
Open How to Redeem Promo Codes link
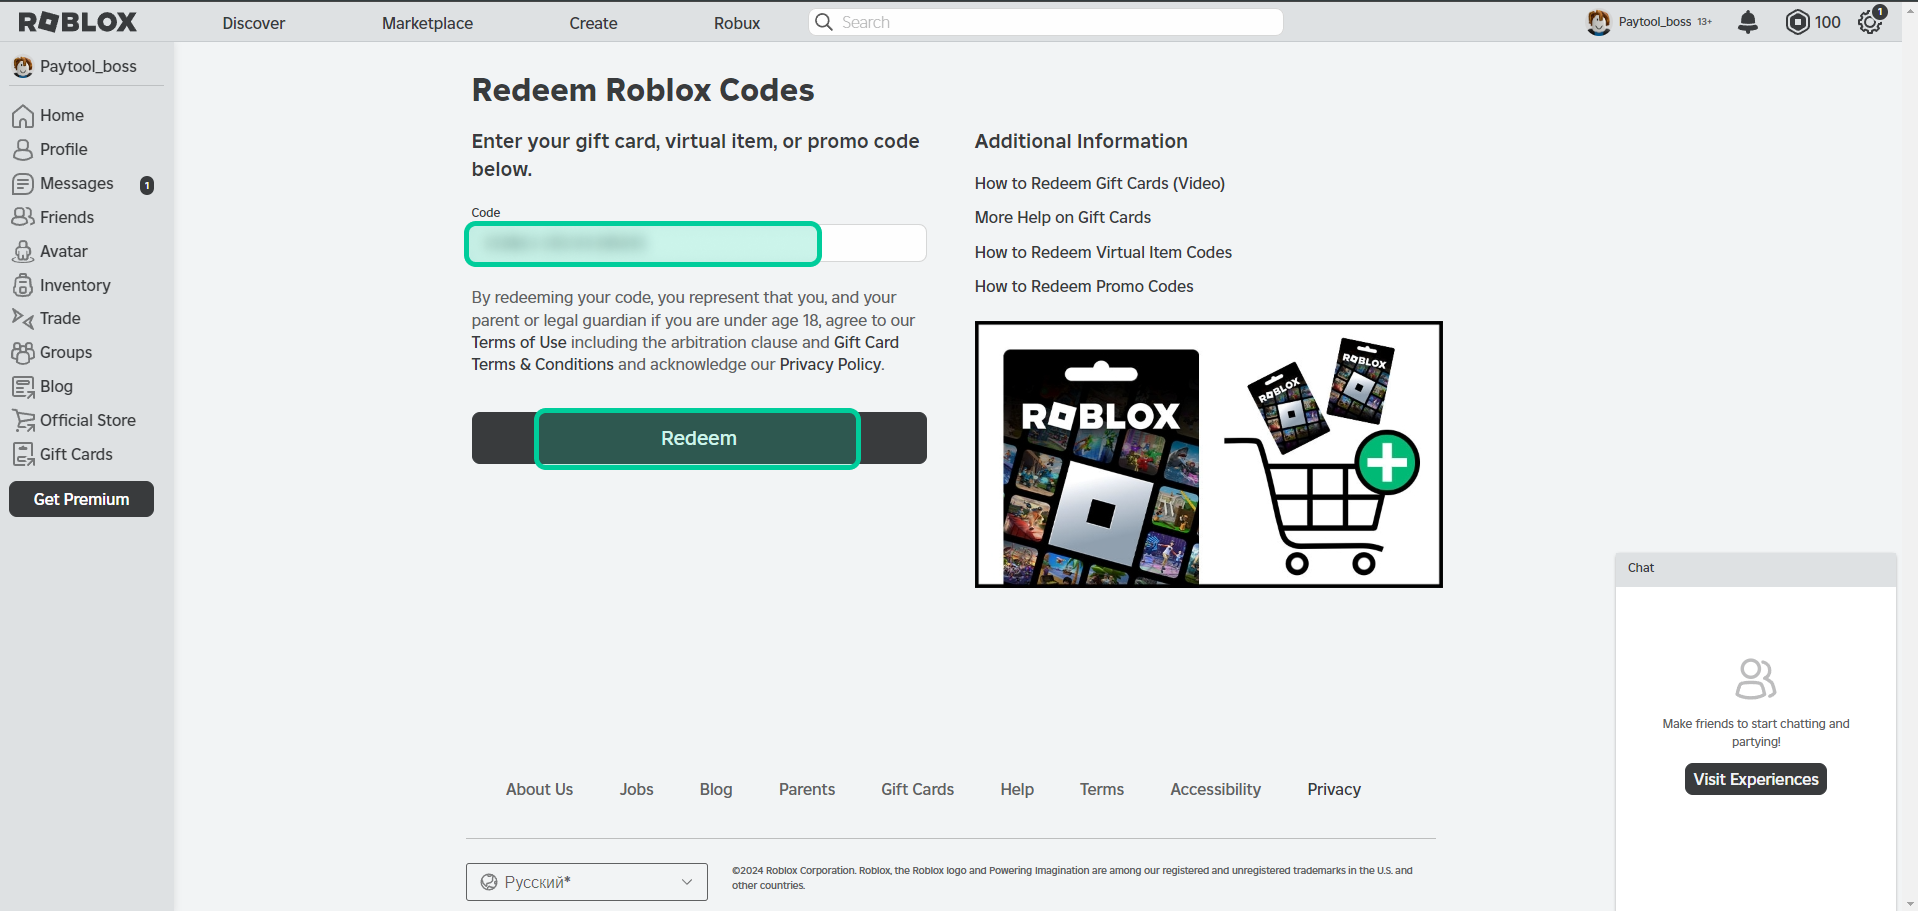[x=1084, y=286]
